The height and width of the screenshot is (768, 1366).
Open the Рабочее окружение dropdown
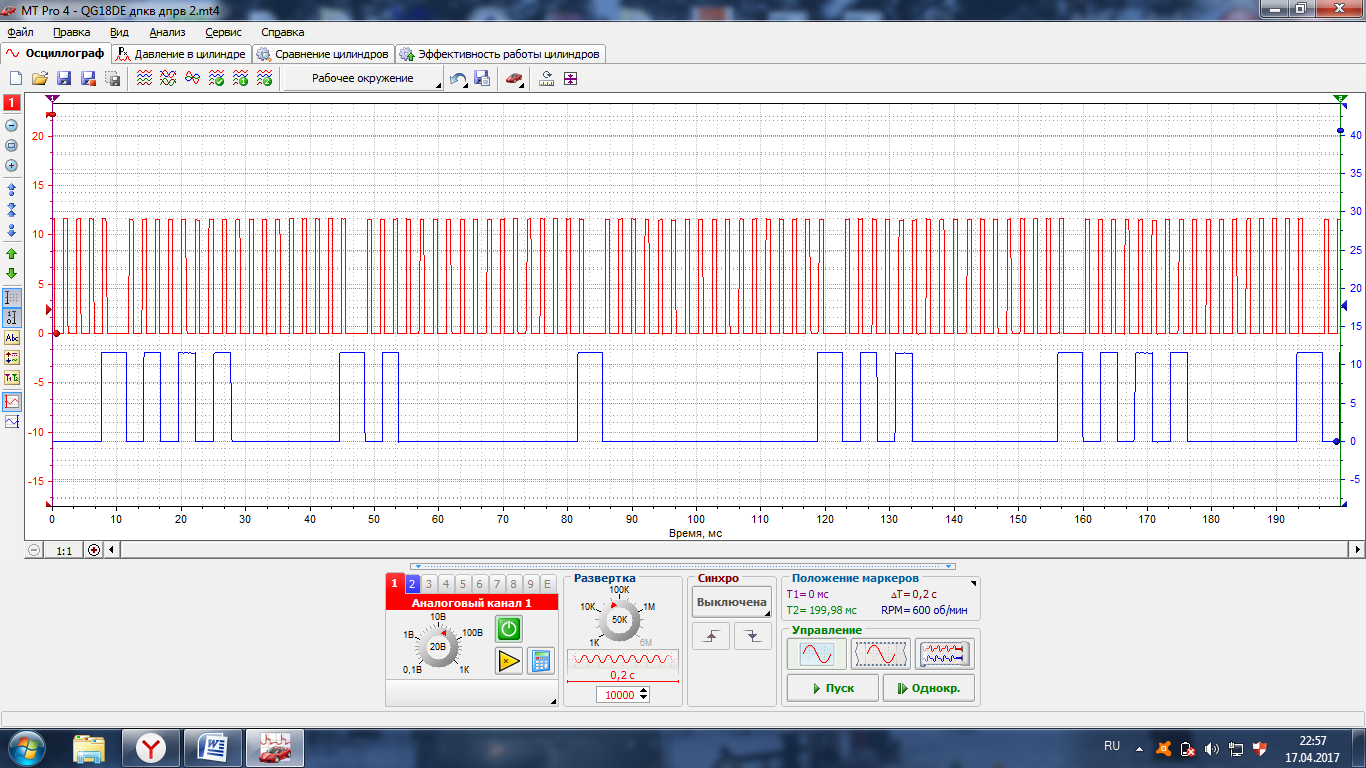coord(364,78)
